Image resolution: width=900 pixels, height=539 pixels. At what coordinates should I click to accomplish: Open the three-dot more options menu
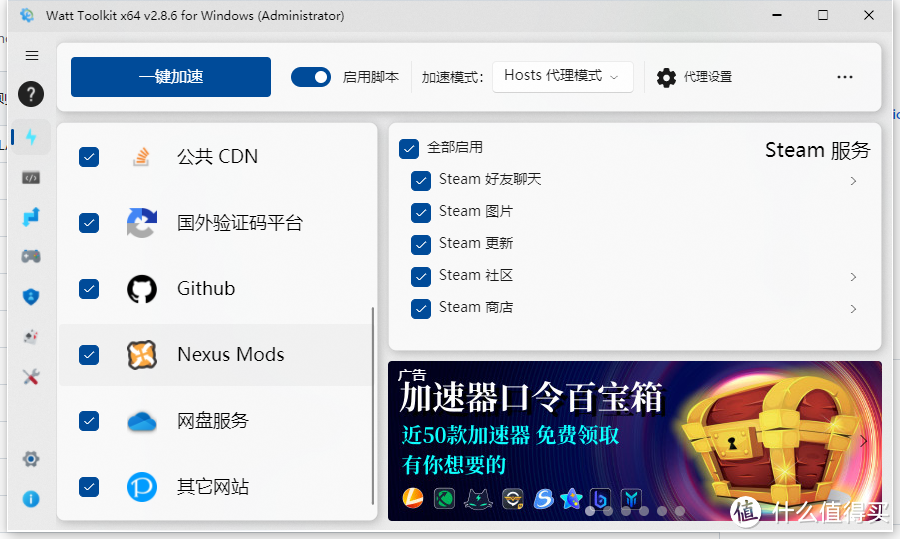[845, 77]
